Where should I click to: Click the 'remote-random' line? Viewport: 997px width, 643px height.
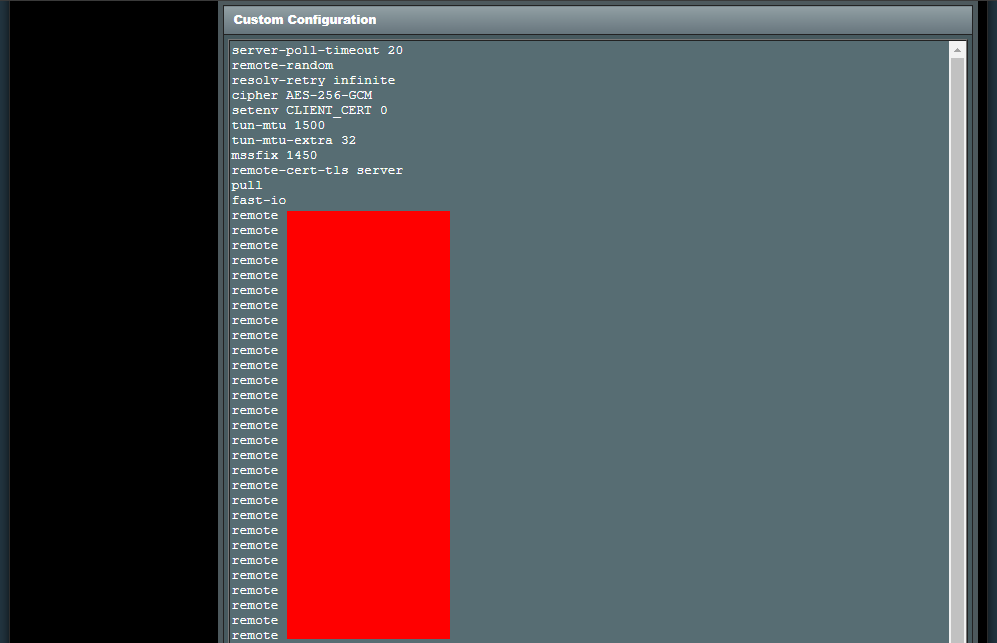(x=282, y=66)
